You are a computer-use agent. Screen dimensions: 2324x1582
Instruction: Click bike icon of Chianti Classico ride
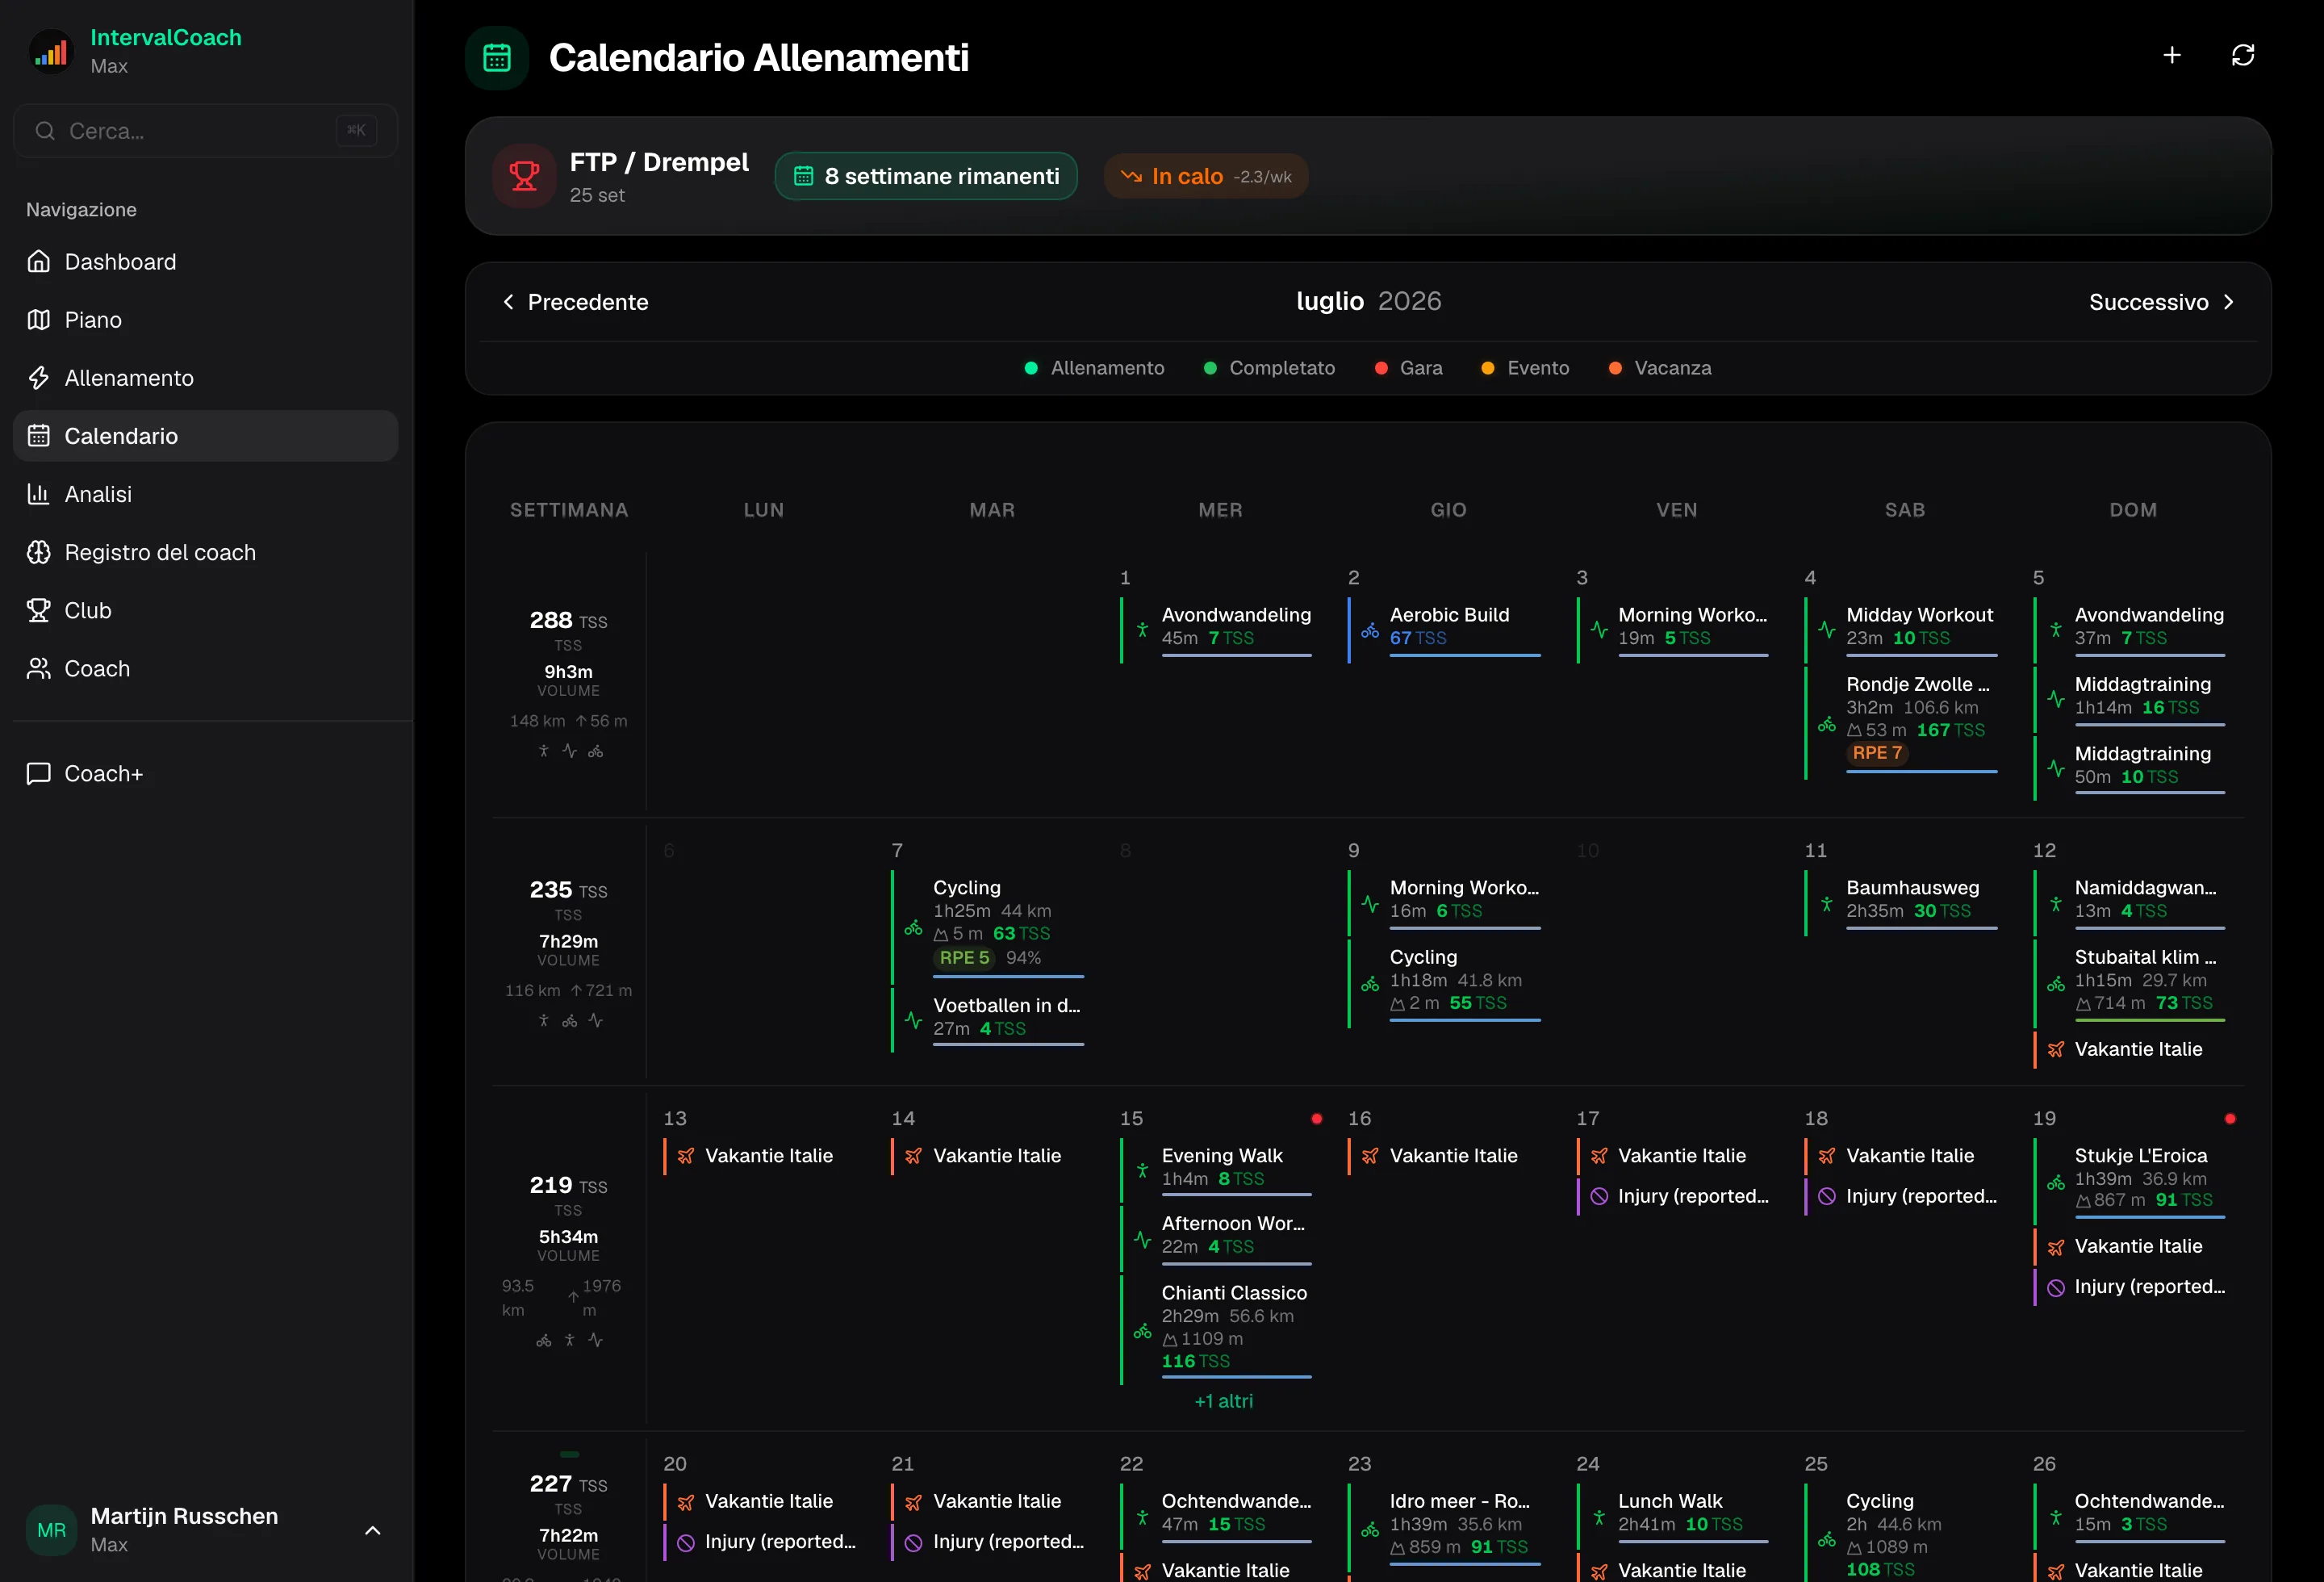click(x=1142, y=1331)
